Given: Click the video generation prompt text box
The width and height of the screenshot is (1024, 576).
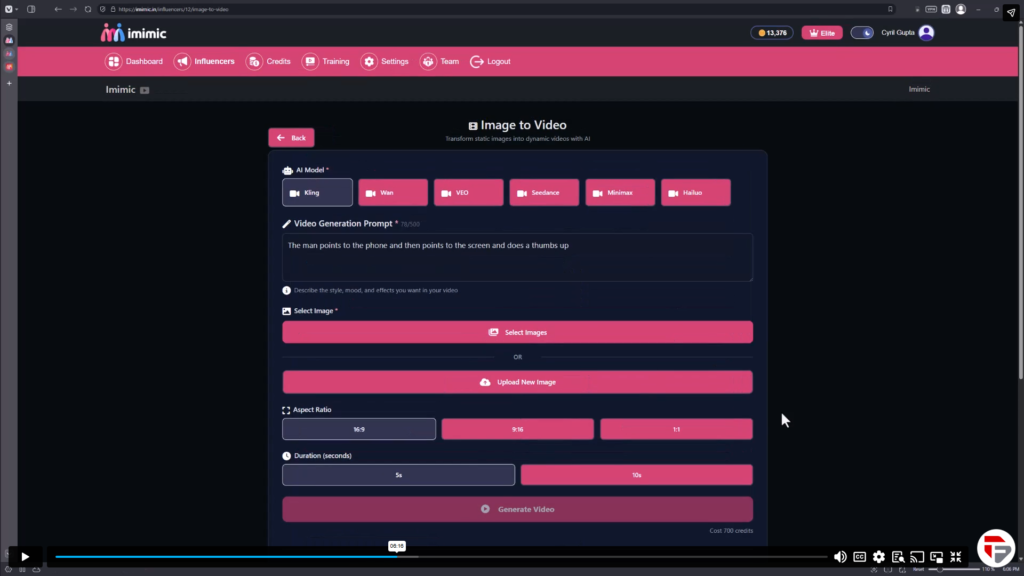Looking at the screenshot, I should pyautogui.click(x=517, y=258).
